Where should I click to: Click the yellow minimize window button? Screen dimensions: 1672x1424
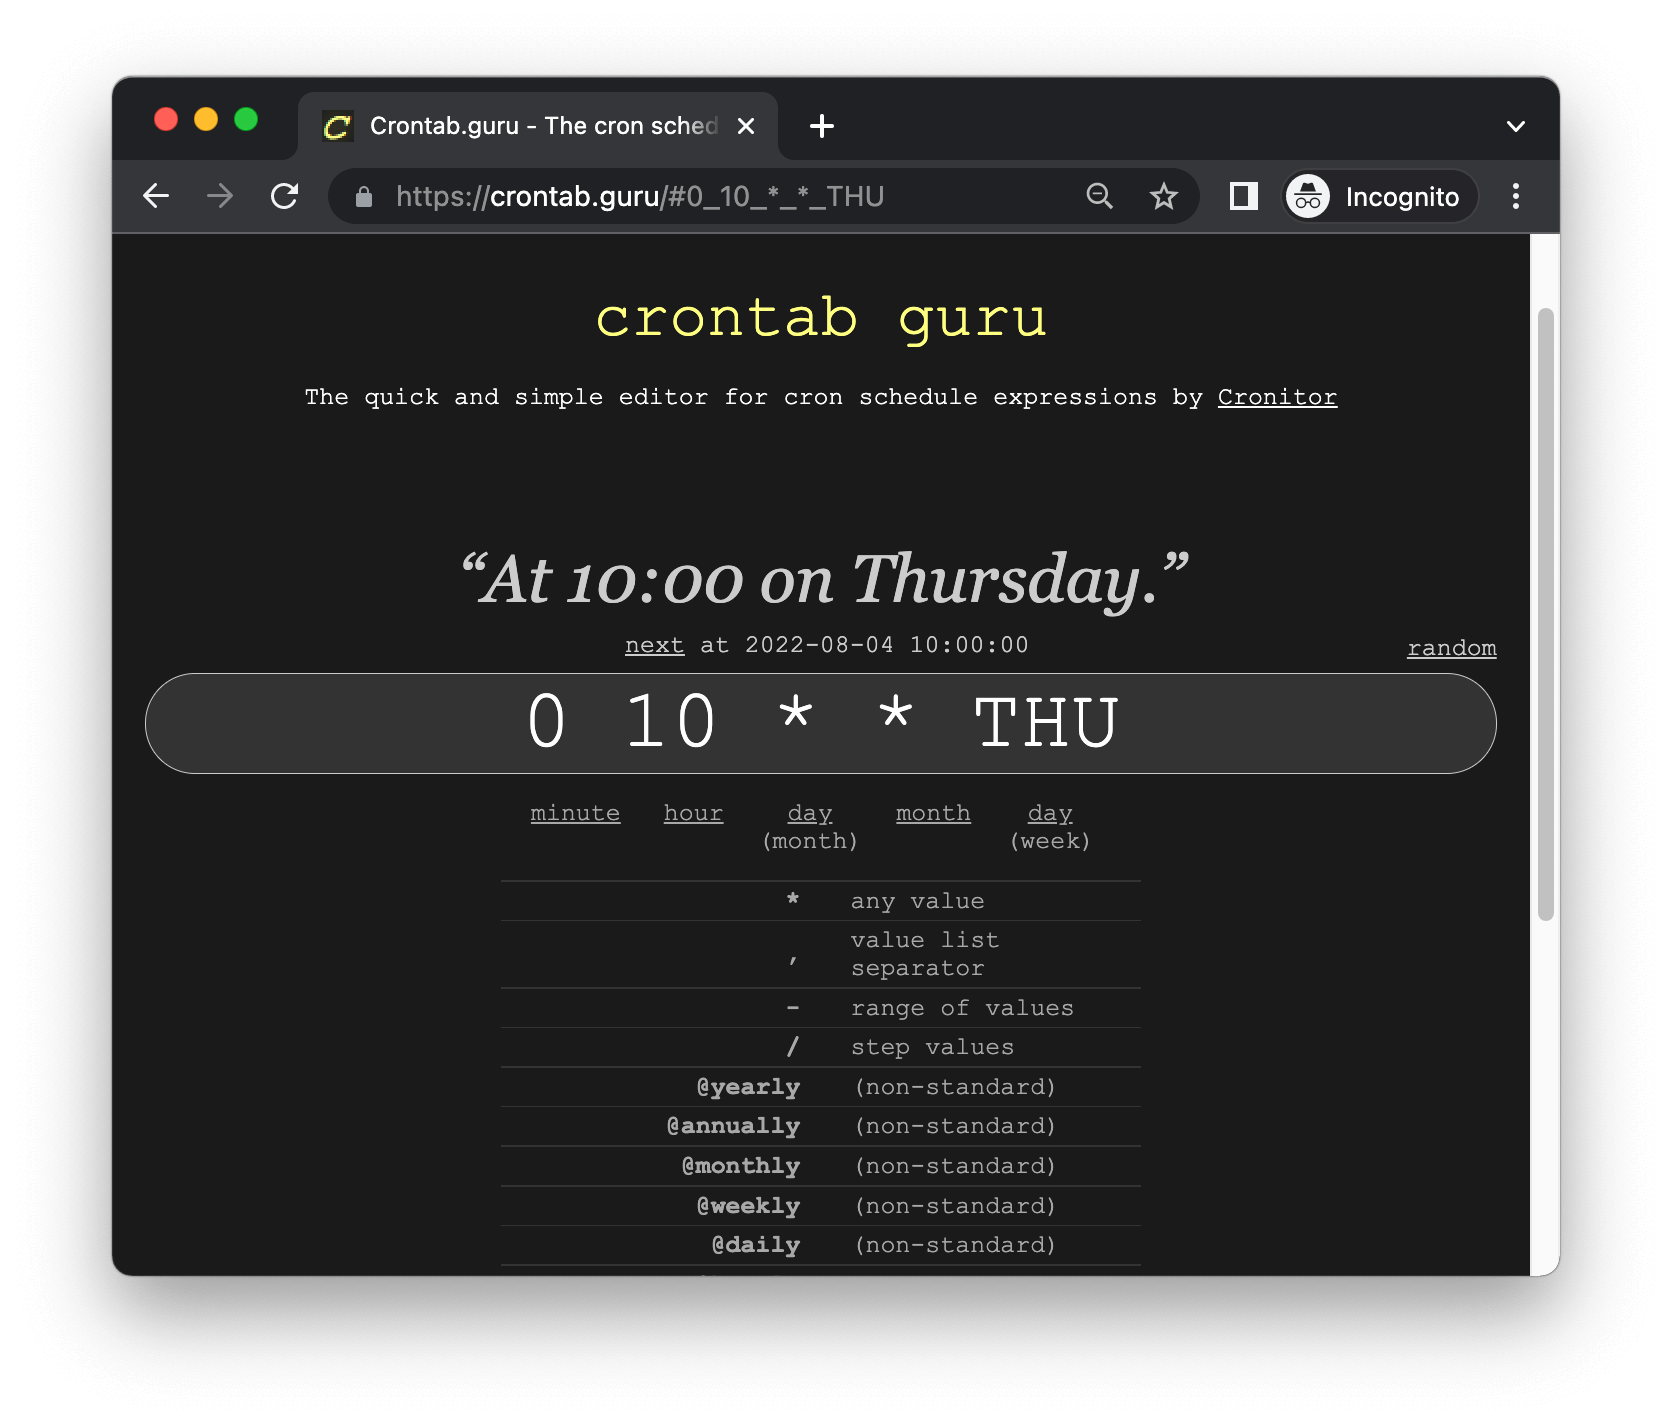tap(206, 120)
